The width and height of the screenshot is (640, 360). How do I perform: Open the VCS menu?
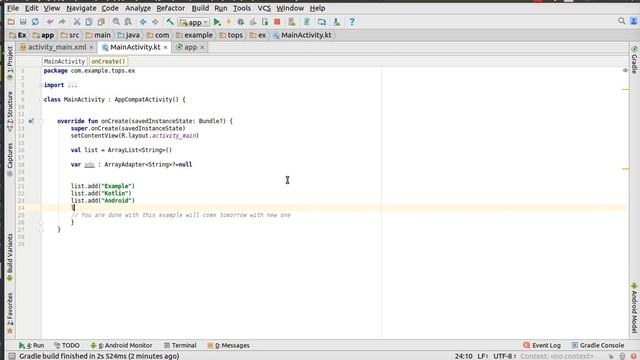click(x=264, y=8)
